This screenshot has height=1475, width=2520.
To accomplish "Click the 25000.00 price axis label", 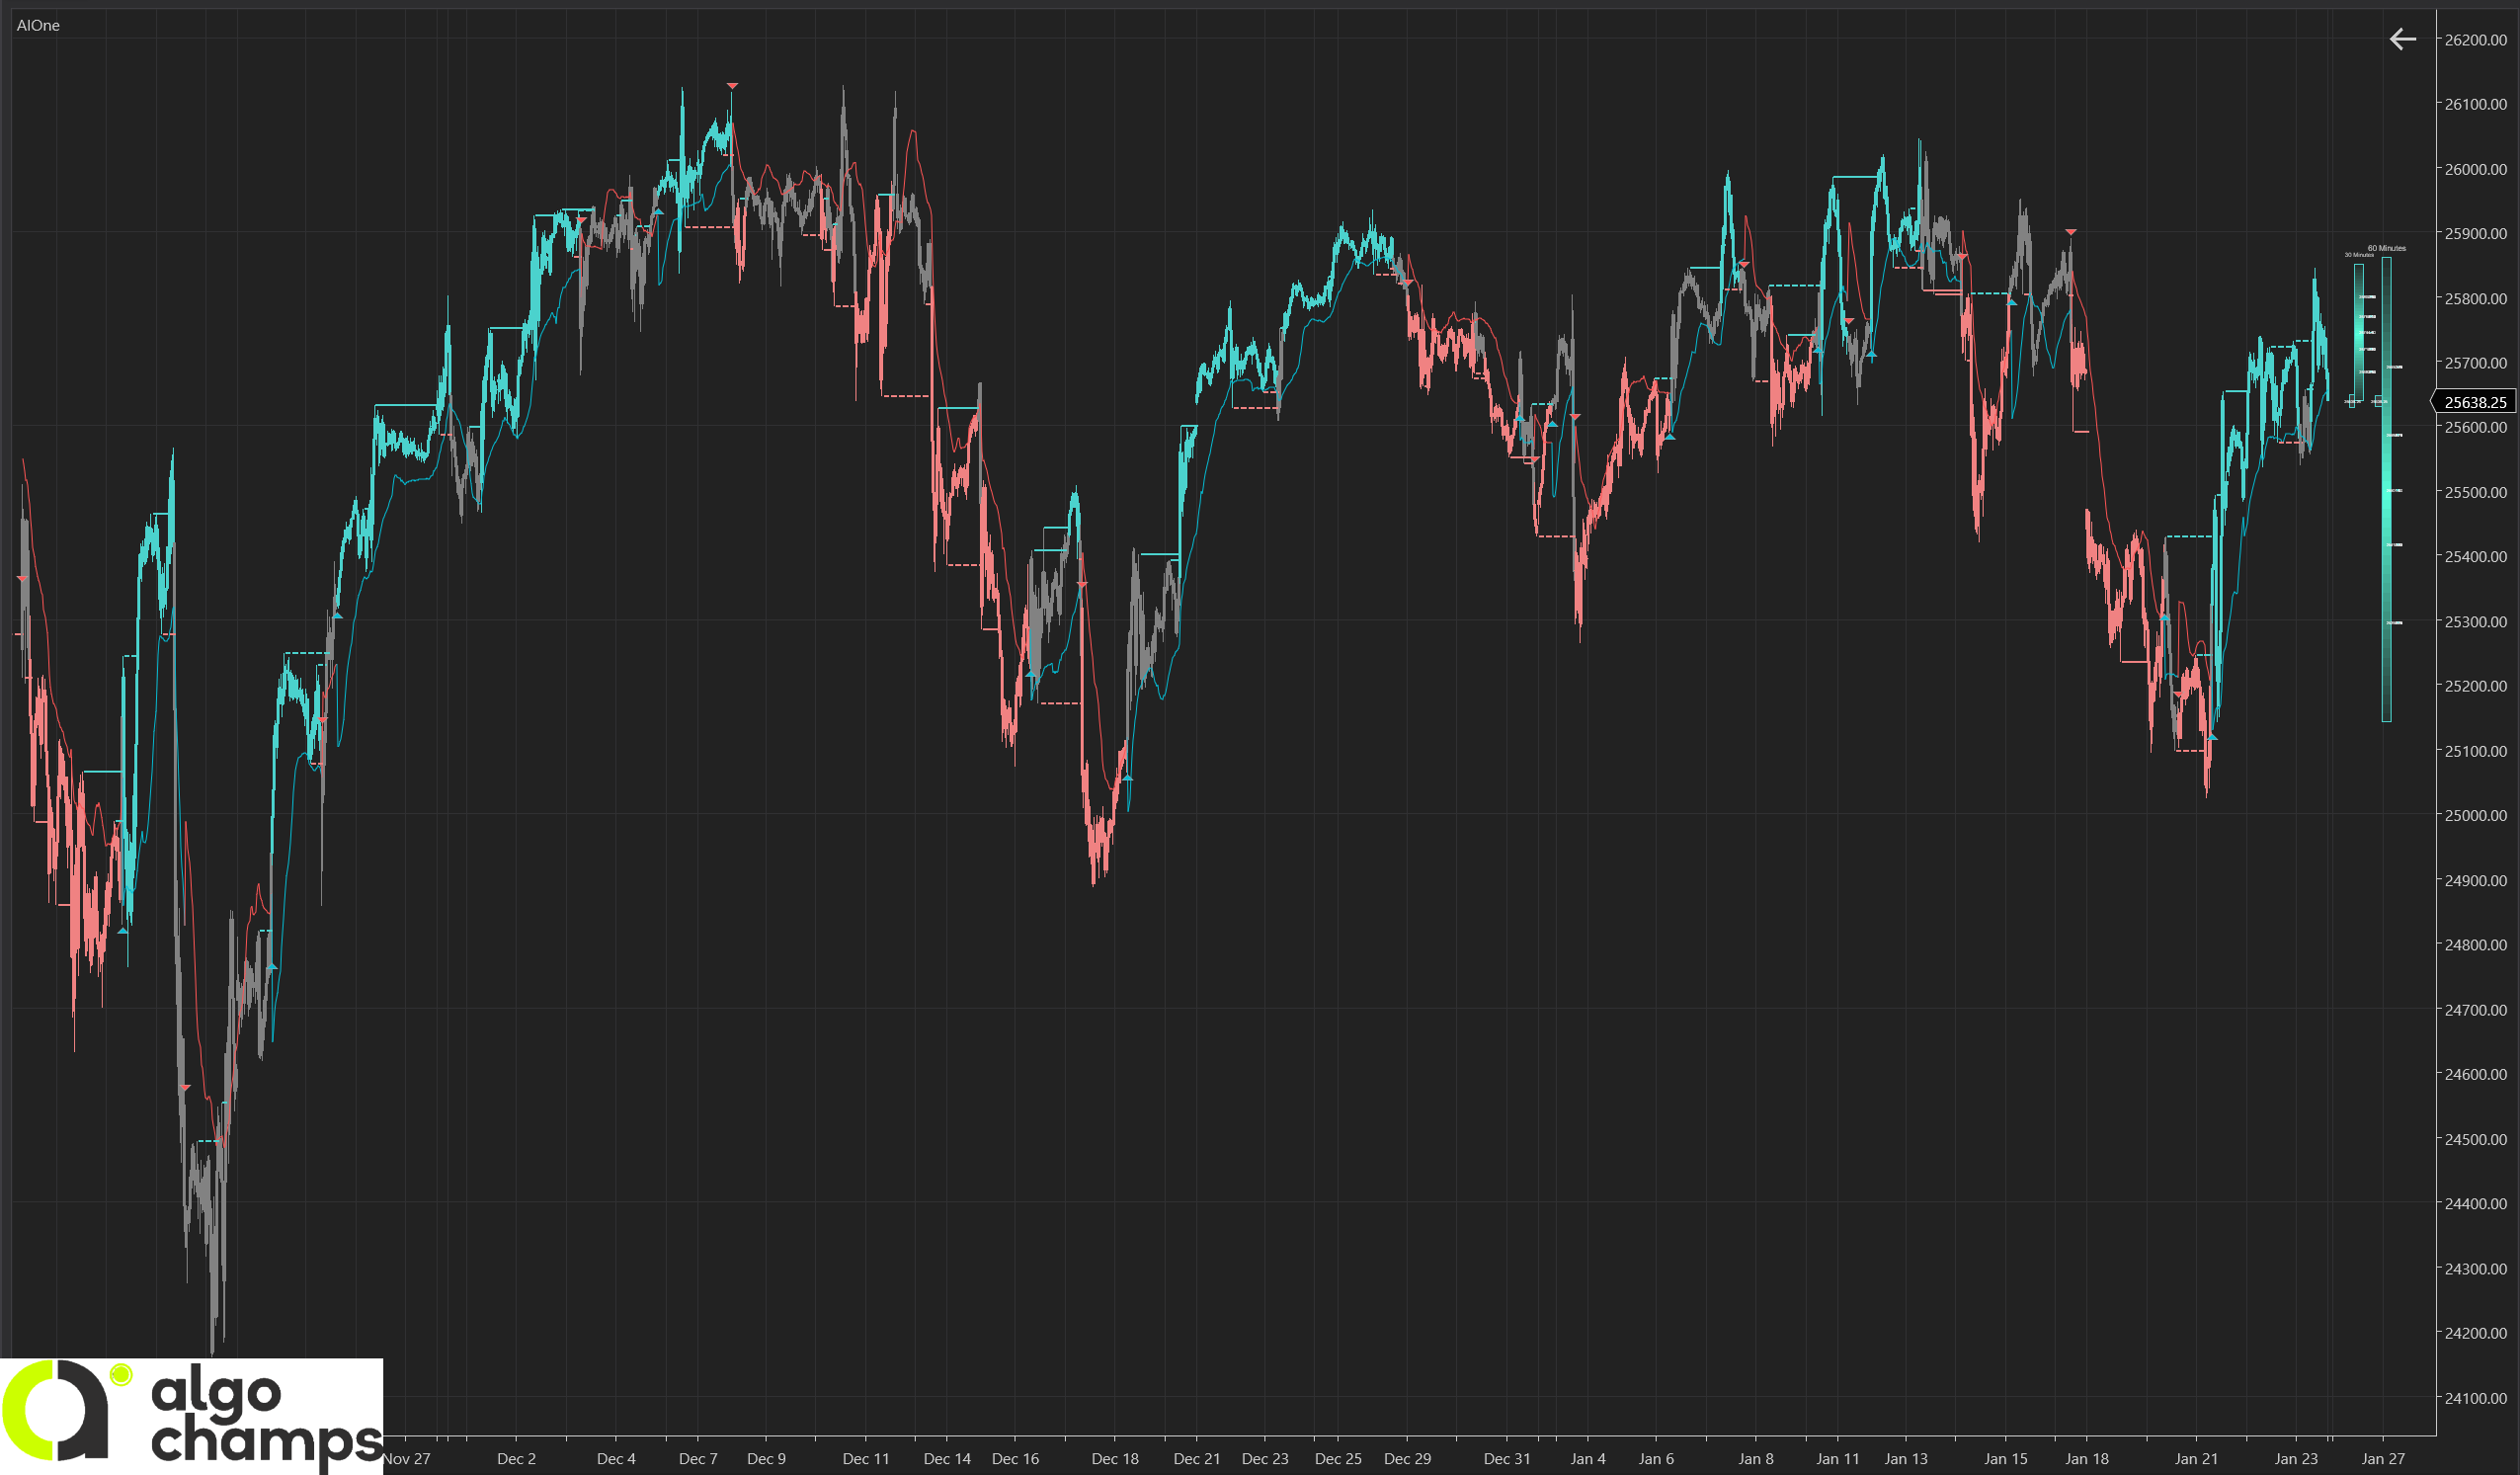I will [x=2475, y=815].
